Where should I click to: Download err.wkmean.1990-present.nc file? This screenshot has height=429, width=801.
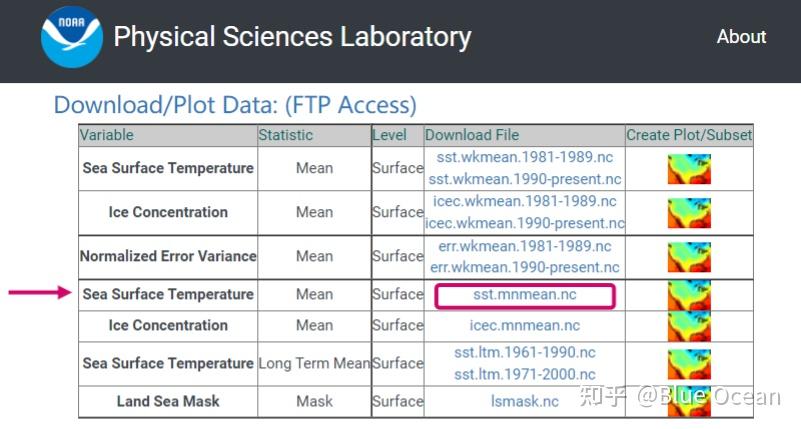tap(525, 267)
